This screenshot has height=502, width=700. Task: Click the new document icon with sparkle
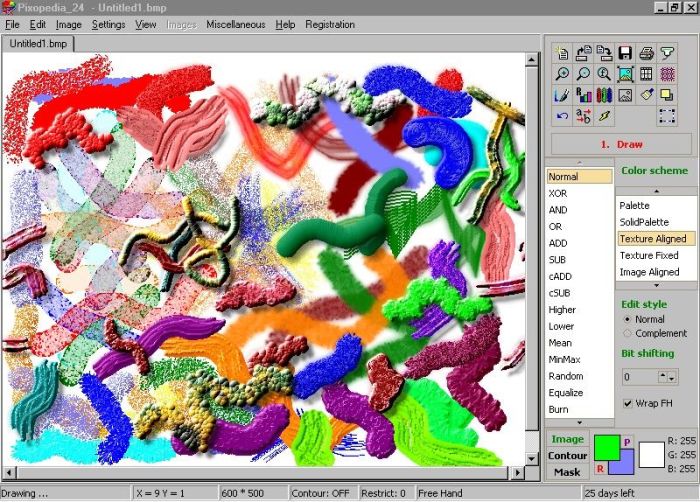(562, 53)
